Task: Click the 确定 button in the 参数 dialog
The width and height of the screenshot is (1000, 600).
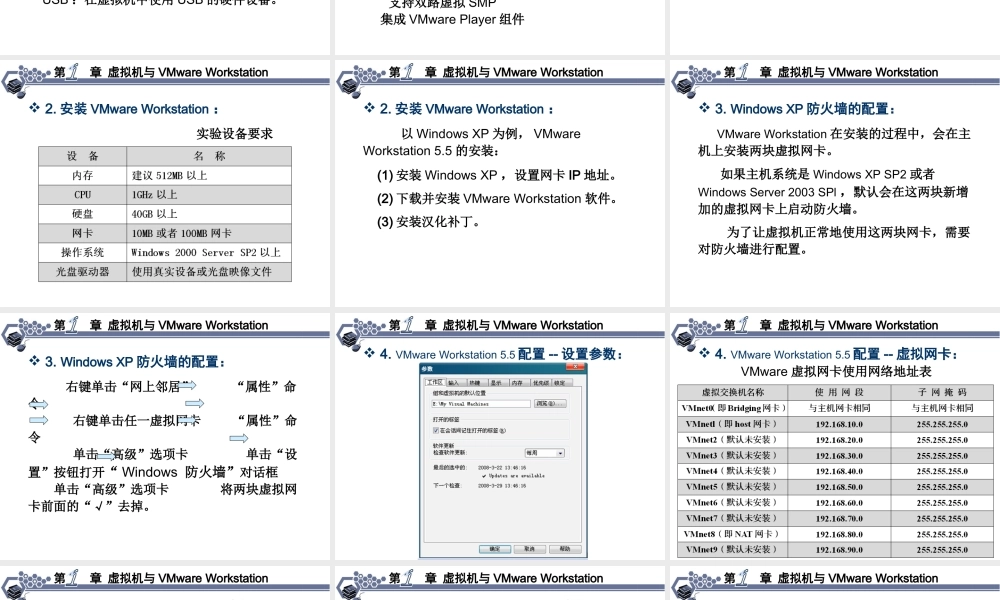Action: (x=495, y=549)
